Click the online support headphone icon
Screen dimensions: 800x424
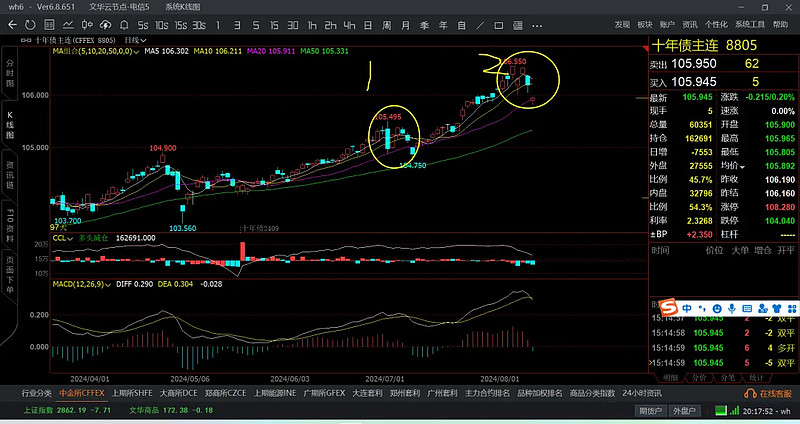[x=750, y=393]
